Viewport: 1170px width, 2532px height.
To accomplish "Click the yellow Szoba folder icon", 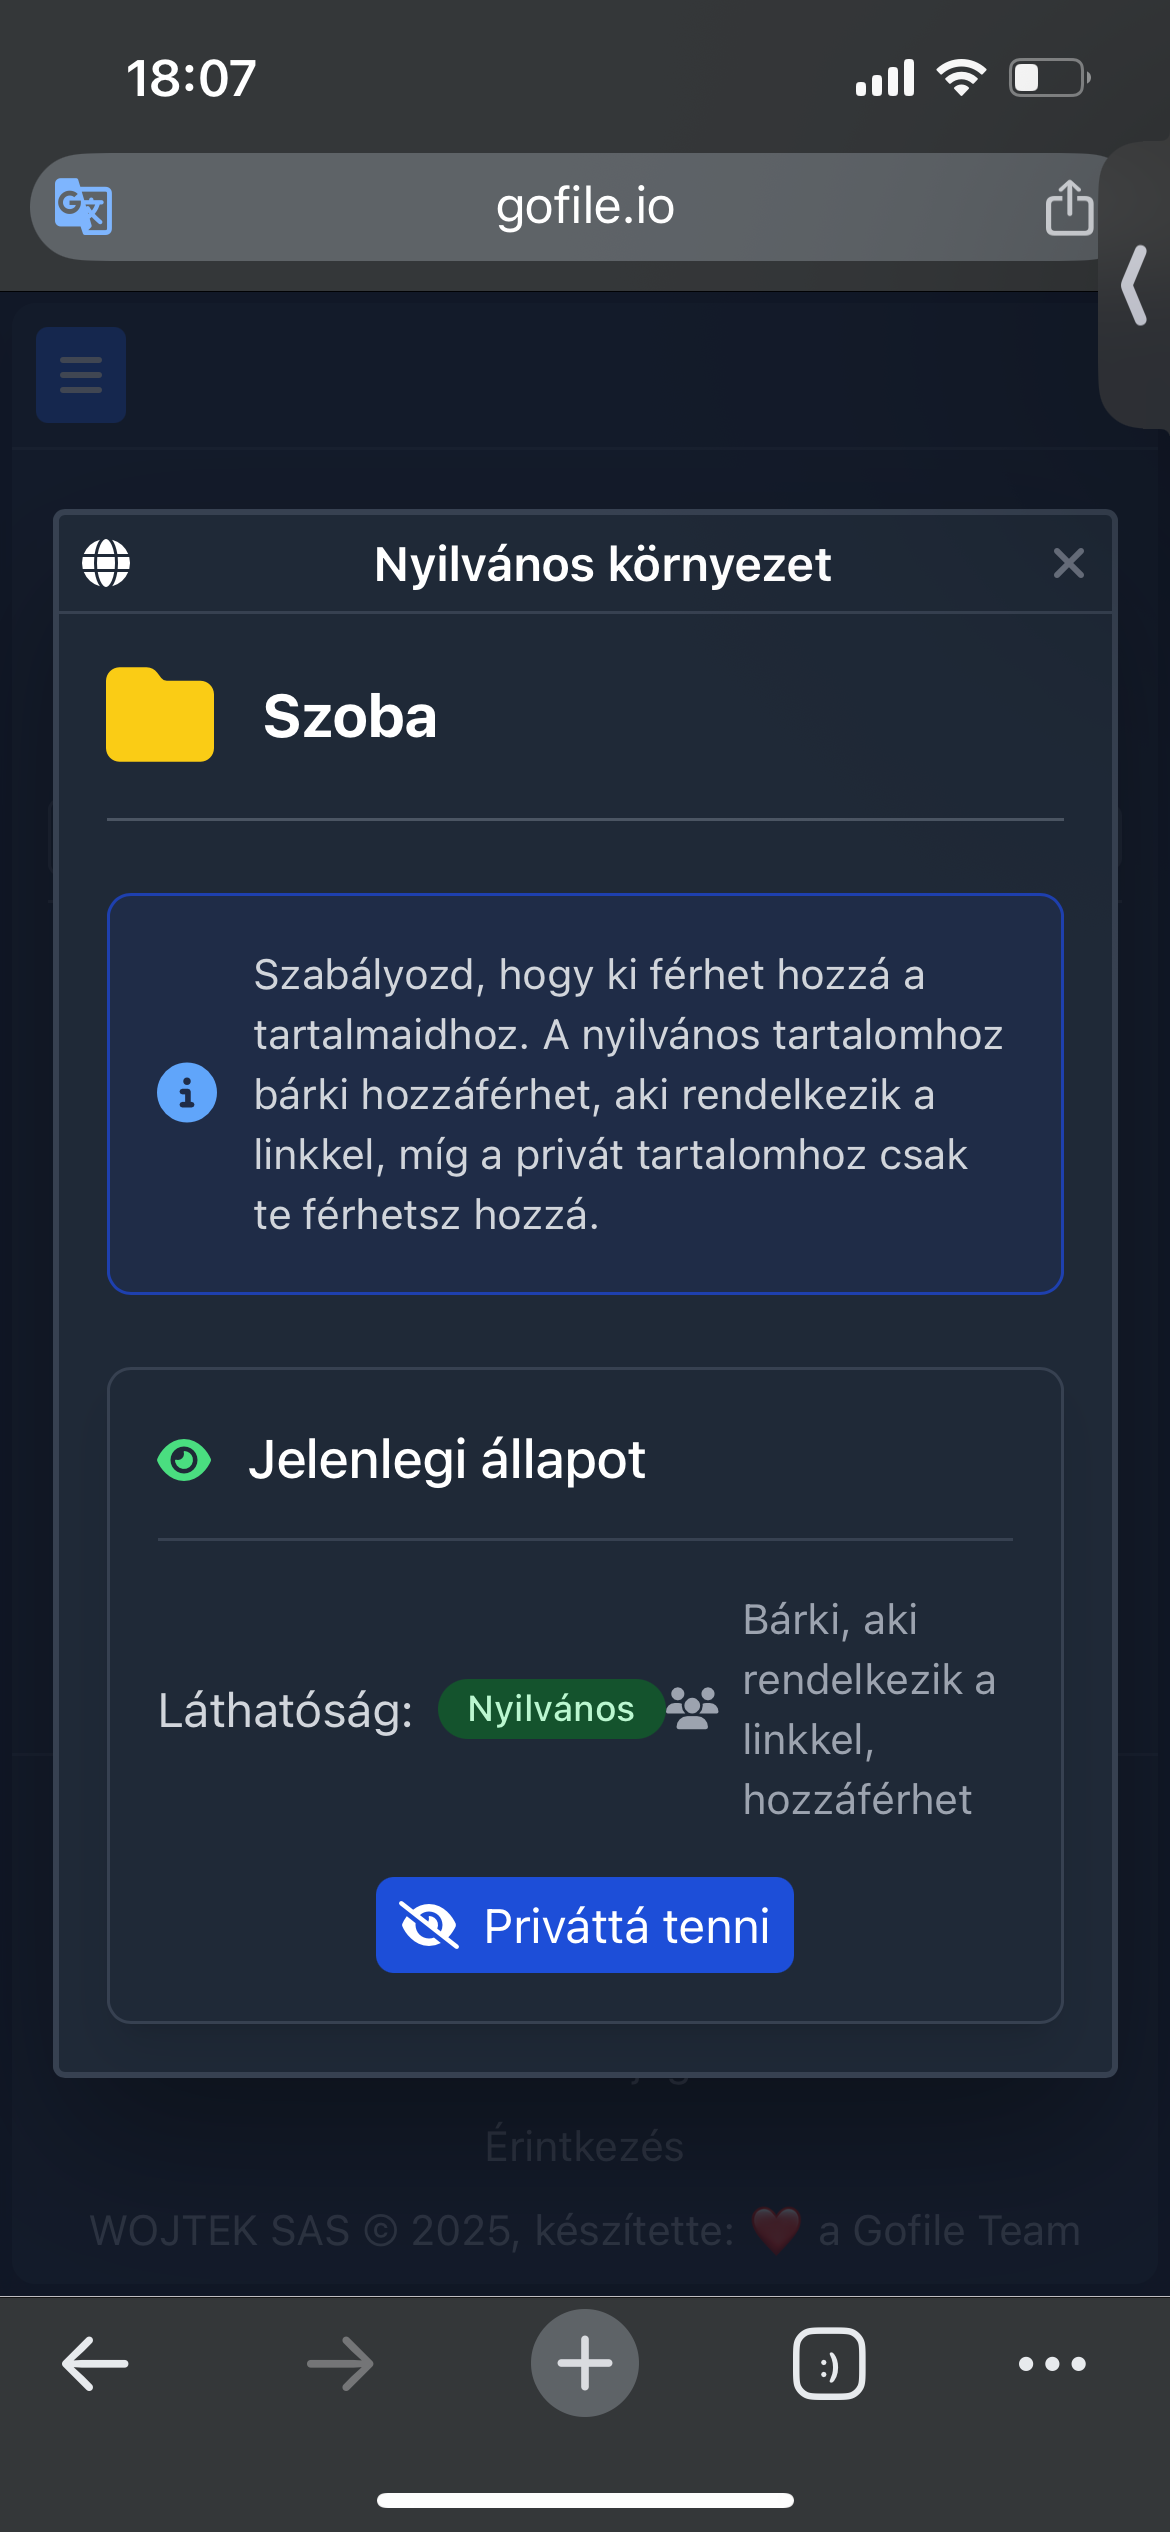I will click(160, 715).
